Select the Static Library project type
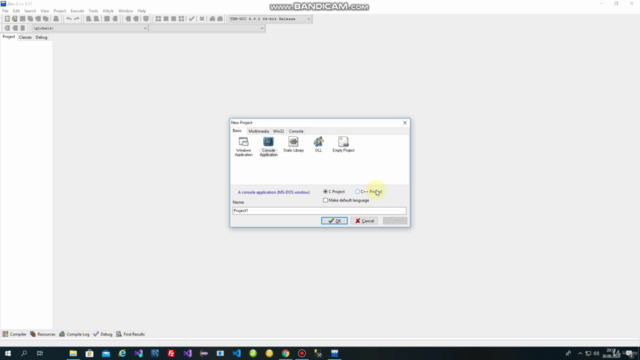The image size is (640, 360). click(293, 144)
